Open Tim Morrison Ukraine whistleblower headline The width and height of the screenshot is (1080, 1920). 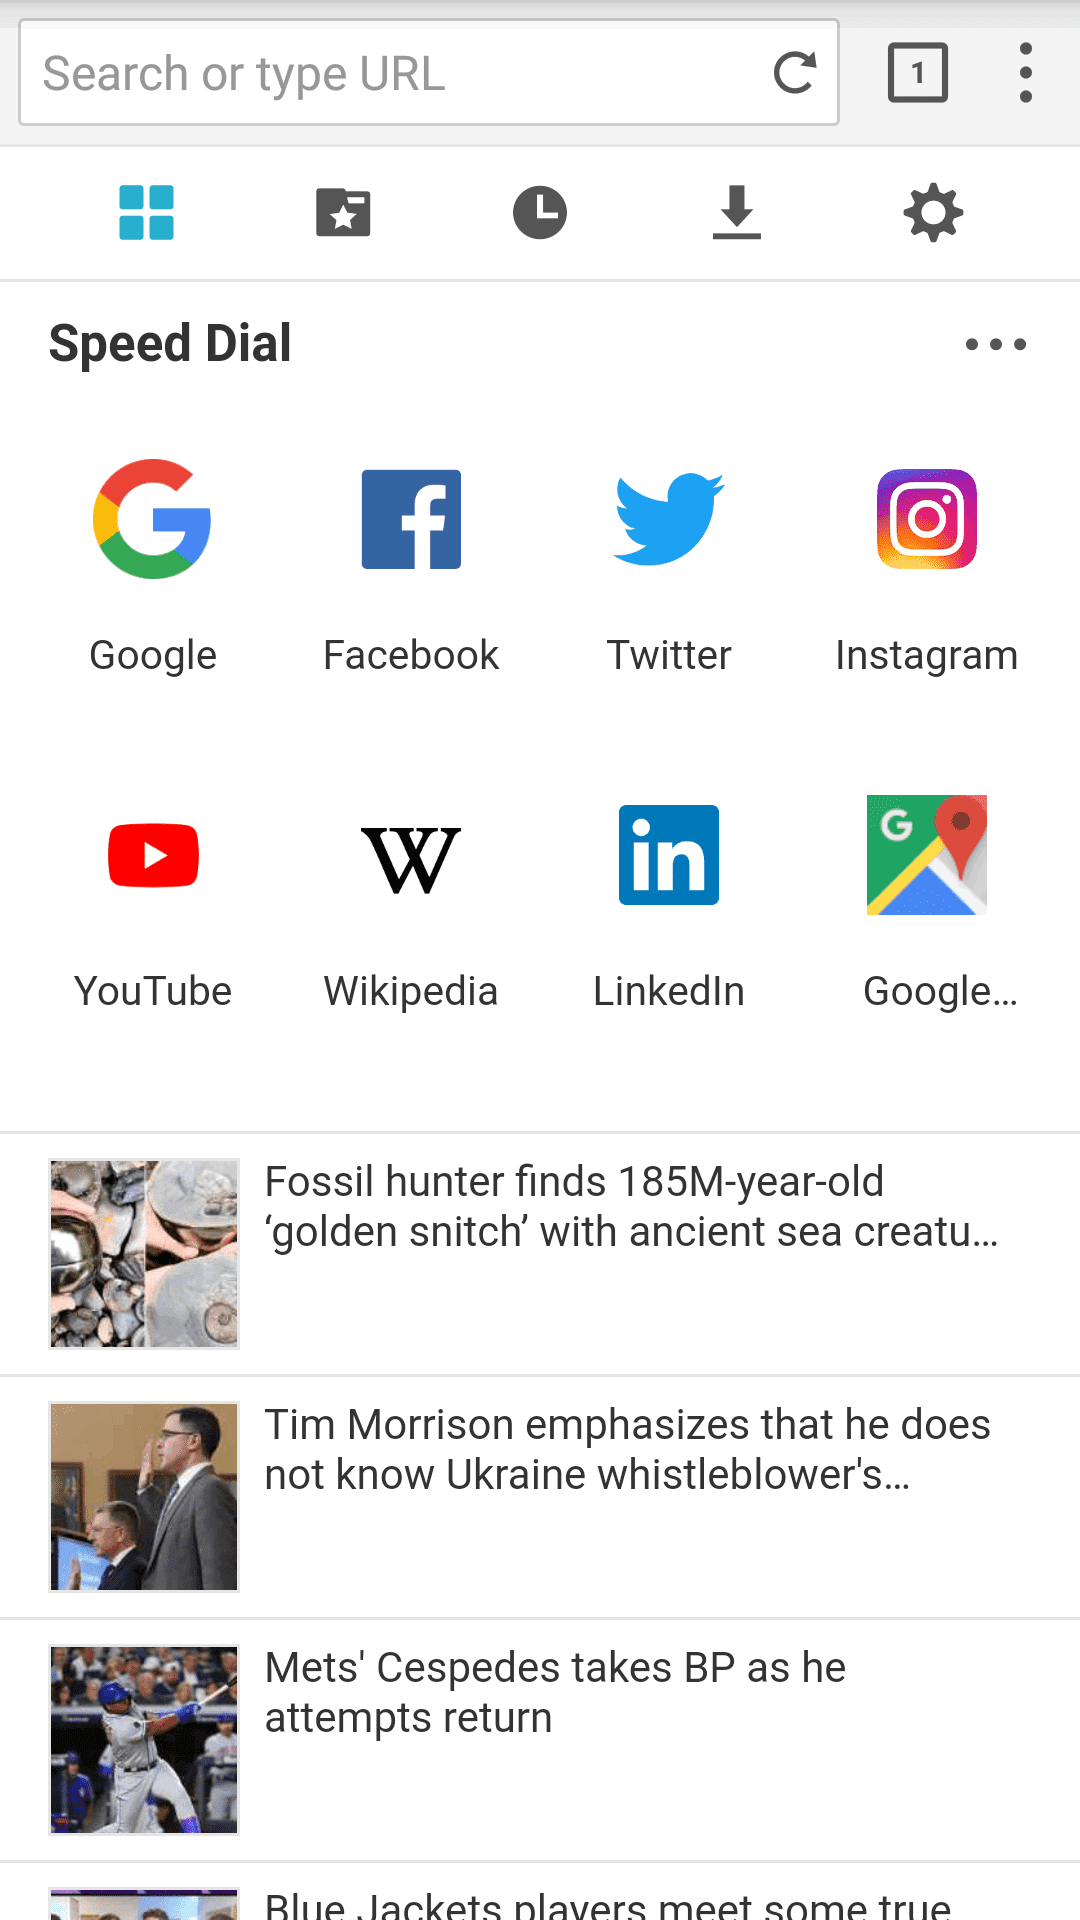click(540, 1497)
